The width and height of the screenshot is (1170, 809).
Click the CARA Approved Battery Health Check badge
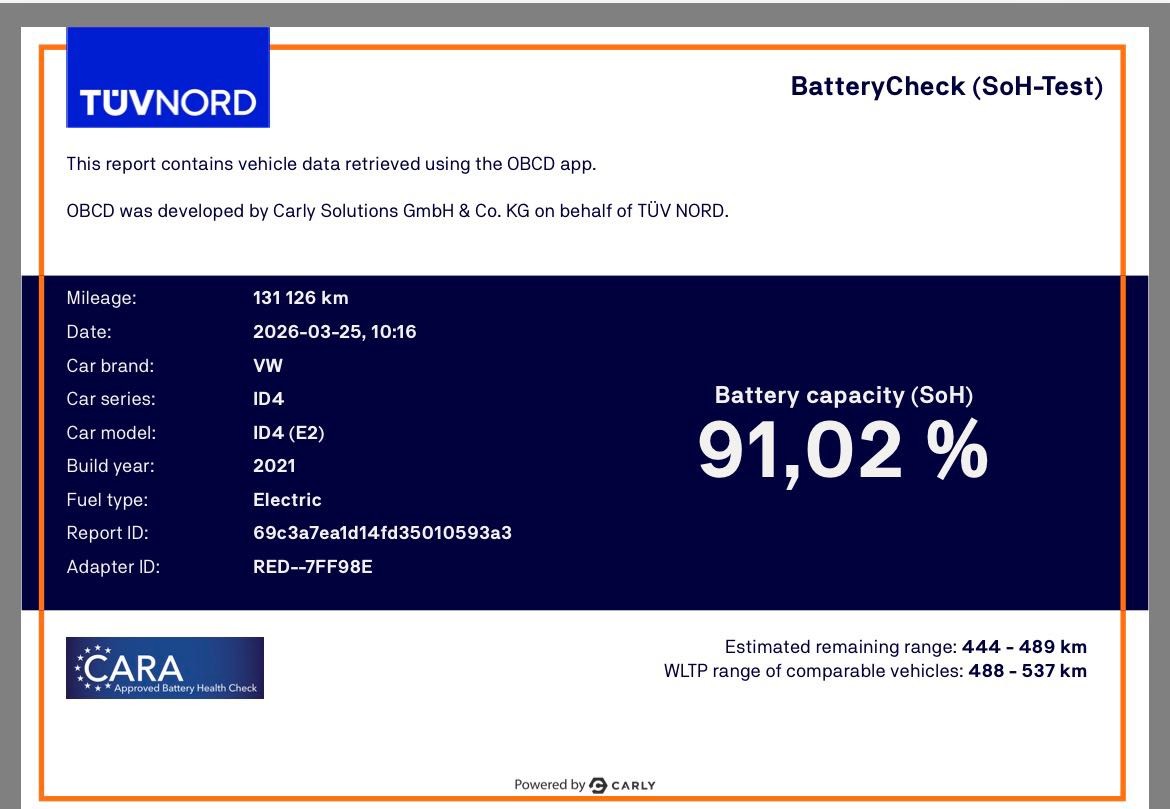(x=165, y=668)
